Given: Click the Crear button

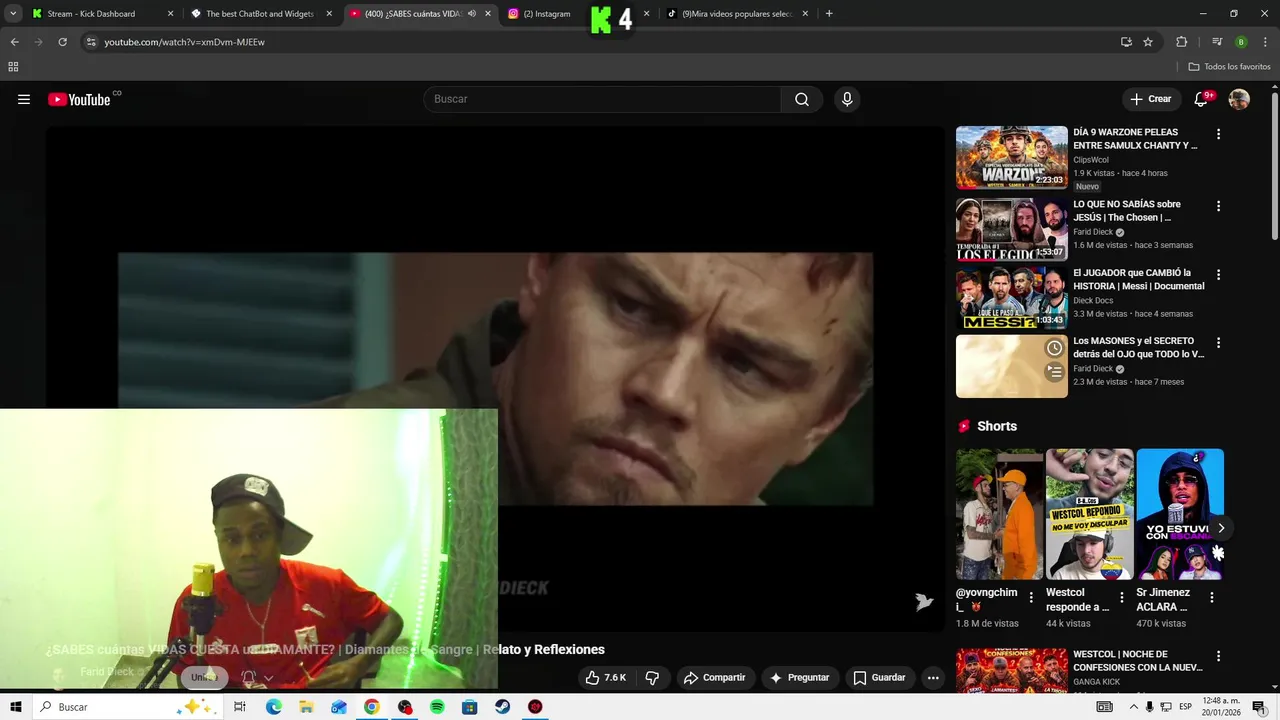Looking at the screenshot, I should coord(1150,99).
